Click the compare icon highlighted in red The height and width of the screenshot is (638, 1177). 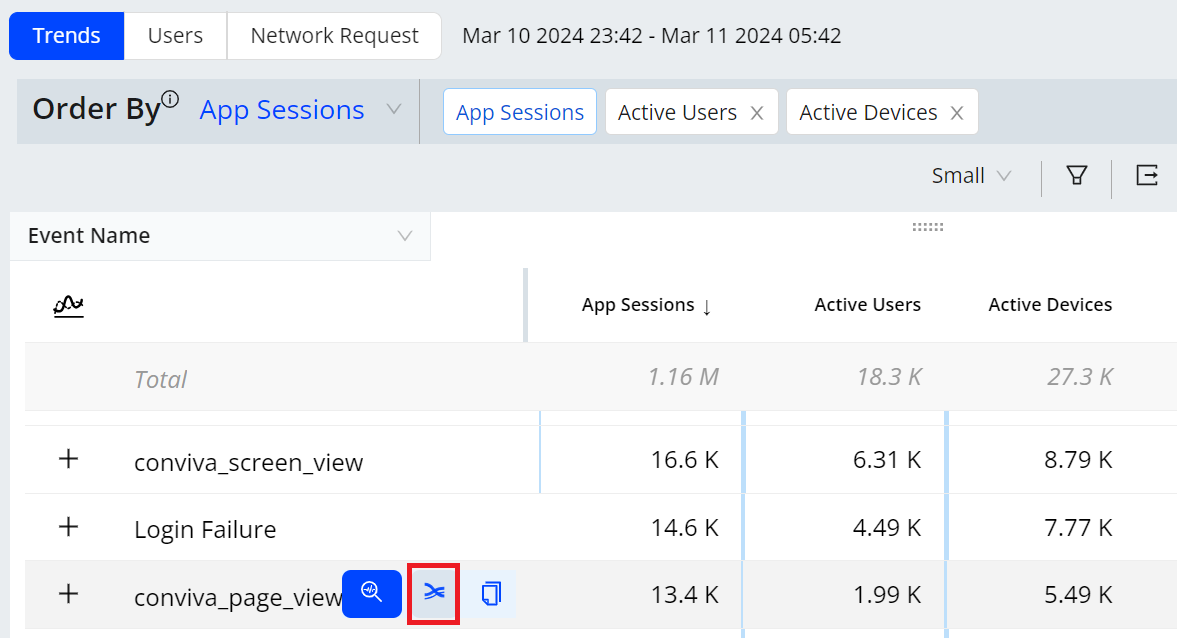coord(433,593)
